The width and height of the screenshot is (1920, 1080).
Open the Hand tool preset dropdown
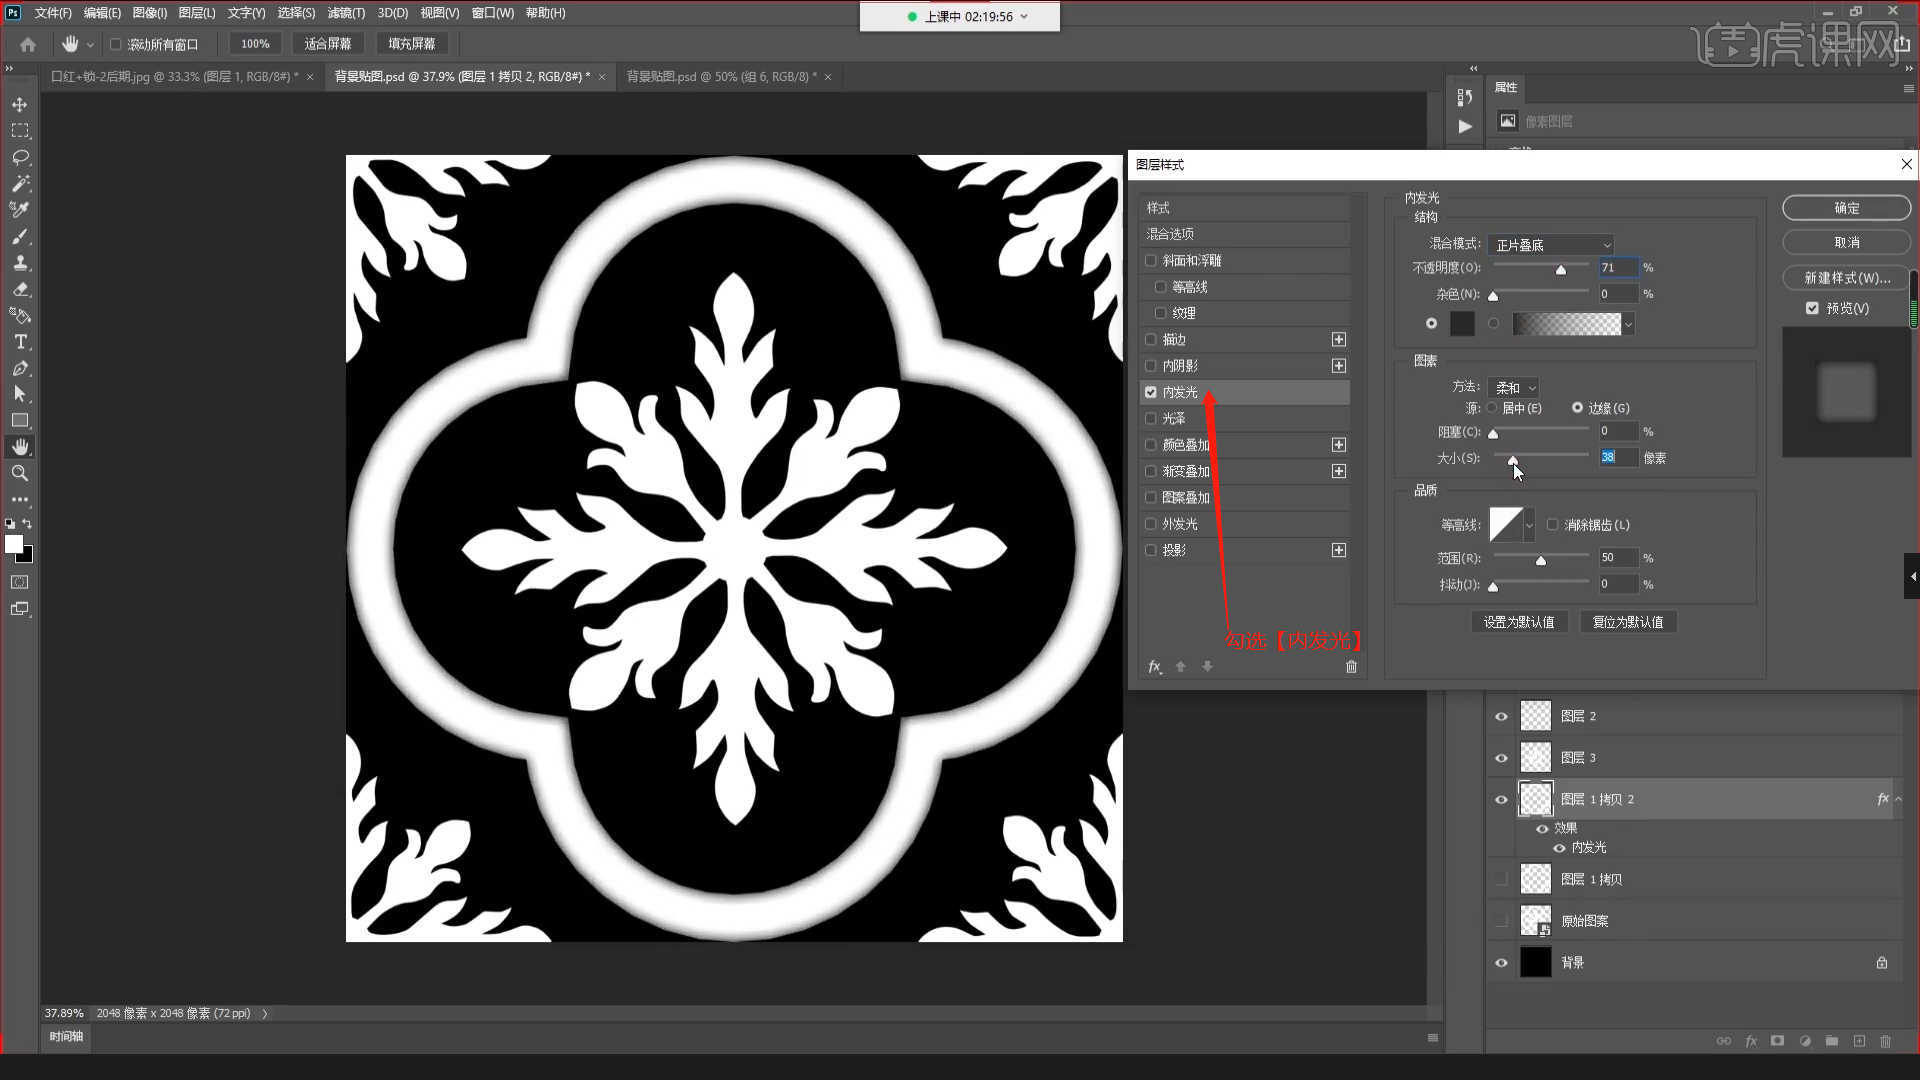[90, 45]
